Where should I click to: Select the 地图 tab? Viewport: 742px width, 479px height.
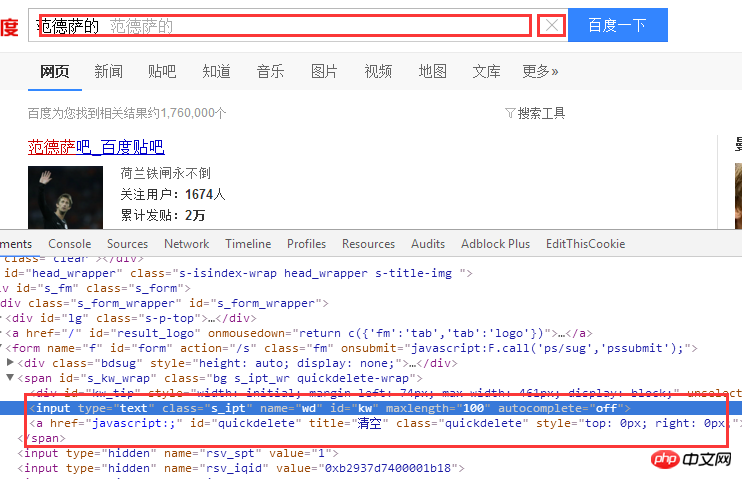433,71
